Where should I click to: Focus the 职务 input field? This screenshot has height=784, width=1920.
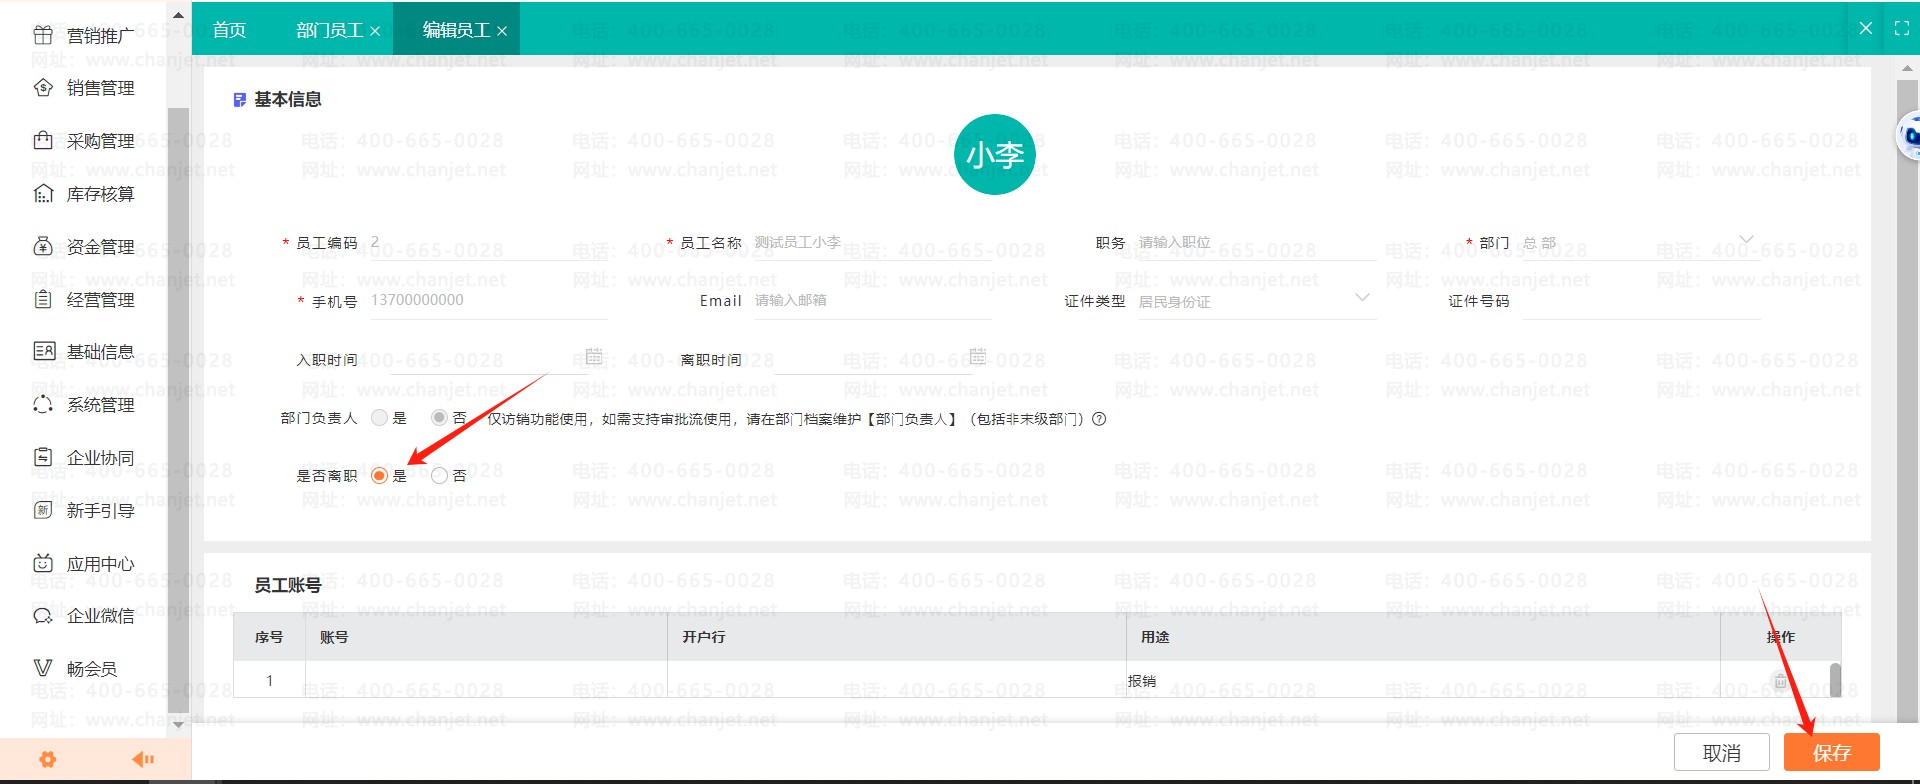[1256, 243]
